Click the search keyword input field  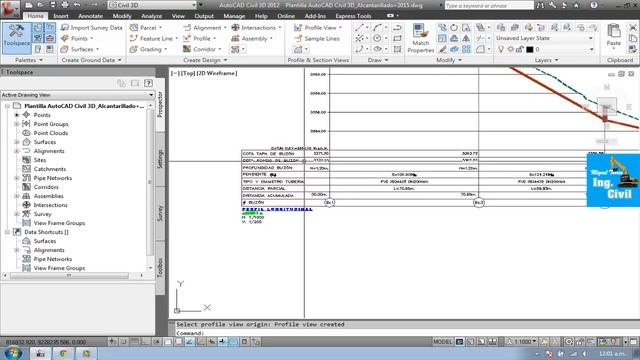pos(489,5)
